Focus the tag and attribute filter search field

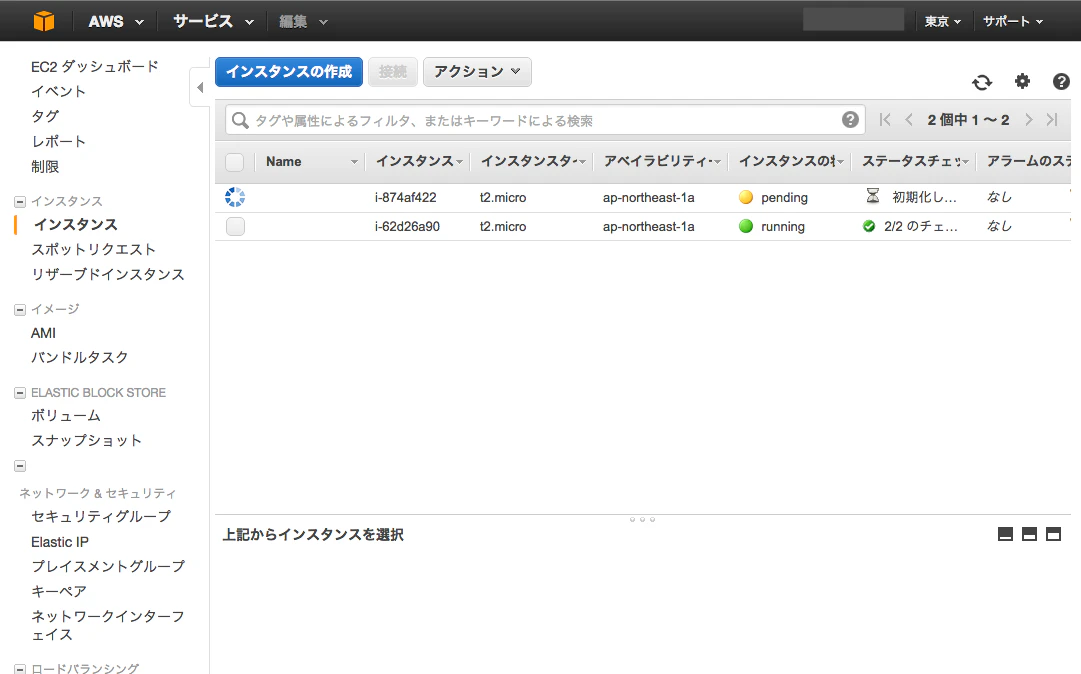coord(545,121)
